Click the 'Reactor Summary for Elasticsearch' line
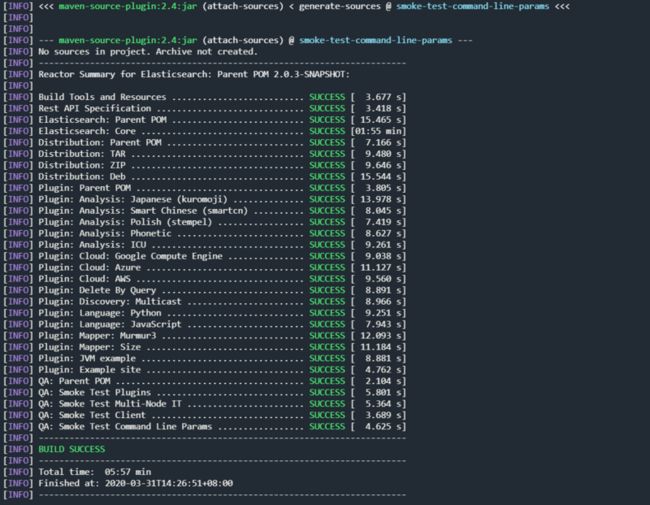Image resolution: width=650 pixels, height=505 pixels. 194,75
